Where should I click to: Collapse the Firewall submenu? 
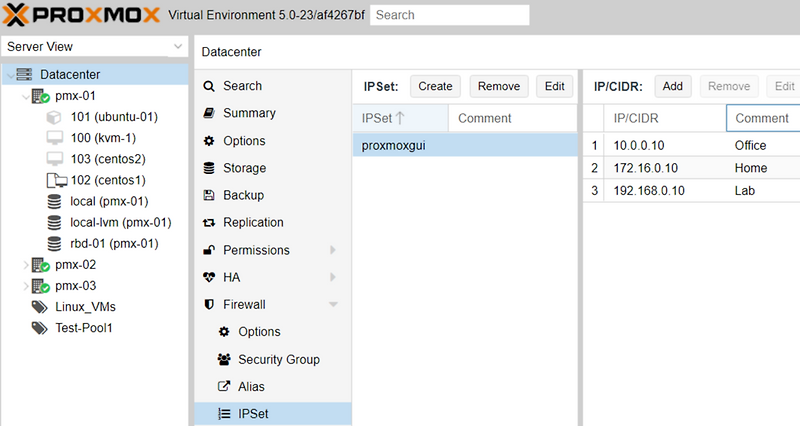[333, 304]
